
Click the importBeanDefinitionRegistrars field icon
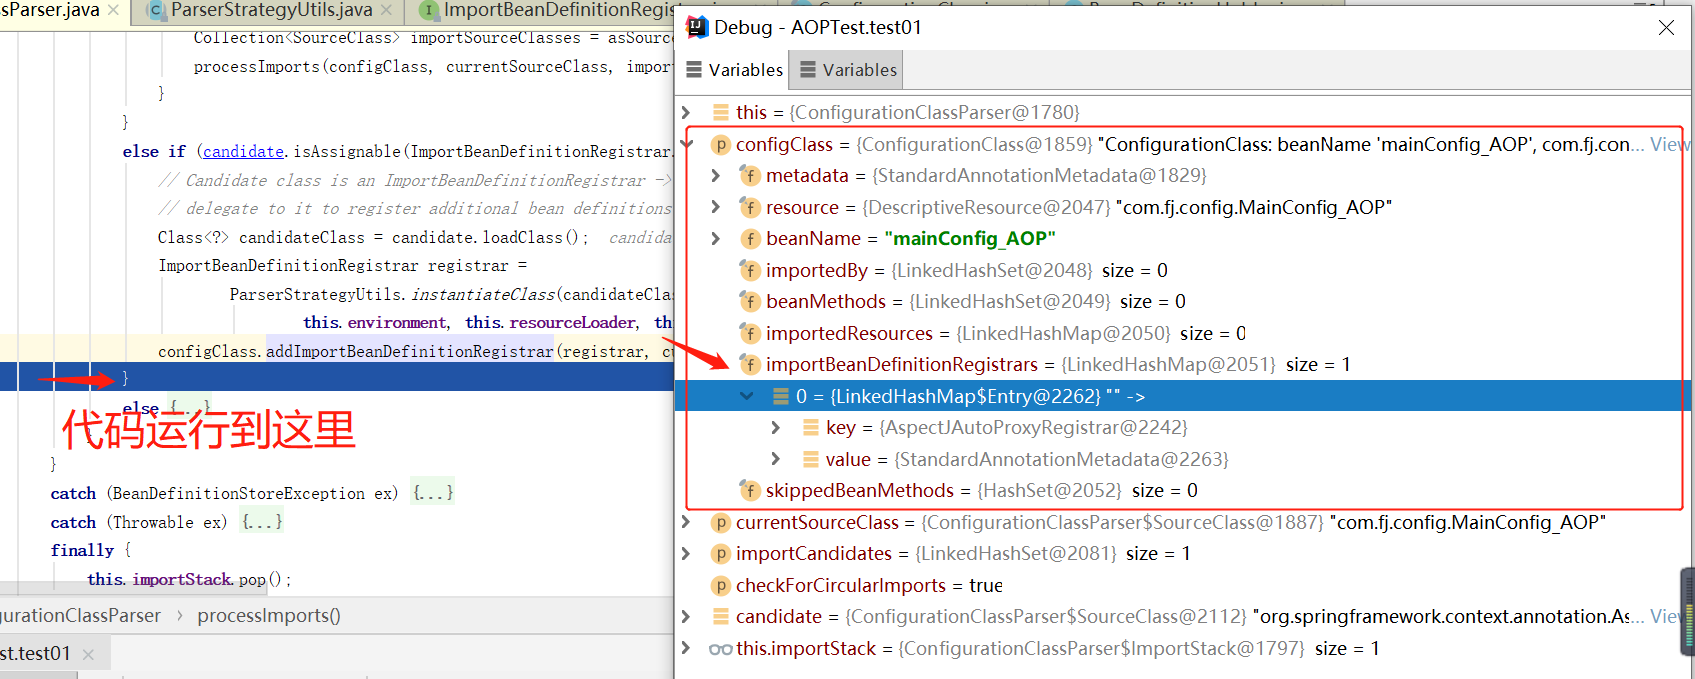click(x=750, y=364)
